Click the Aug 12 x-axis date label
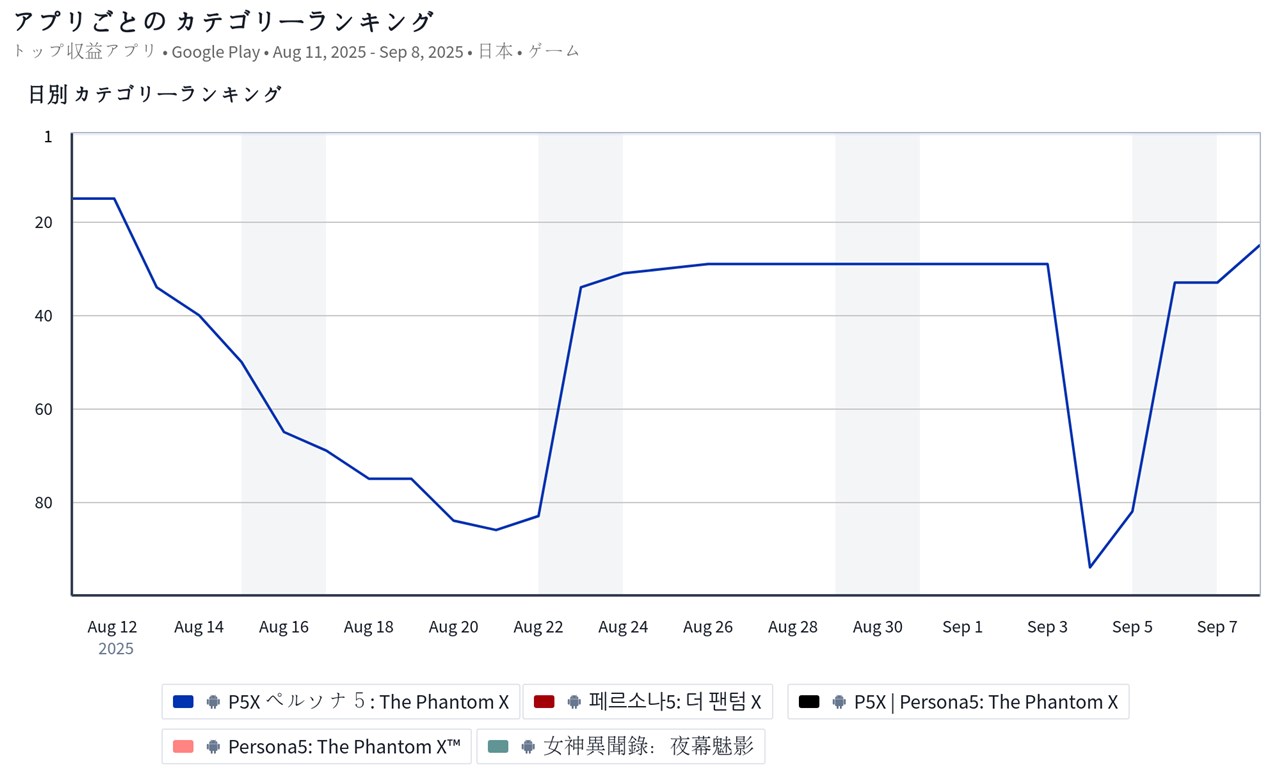This screenshot has width=1280, height=768. [112, 627]
